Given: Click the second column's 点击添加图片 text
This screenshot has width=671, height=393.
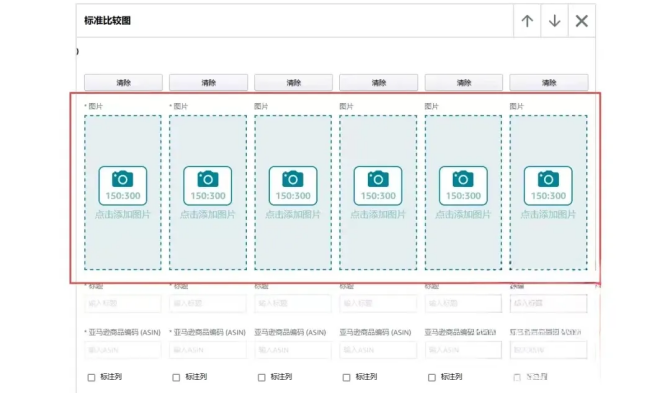Looking at the screenshot, I should (x=208, y=214).
